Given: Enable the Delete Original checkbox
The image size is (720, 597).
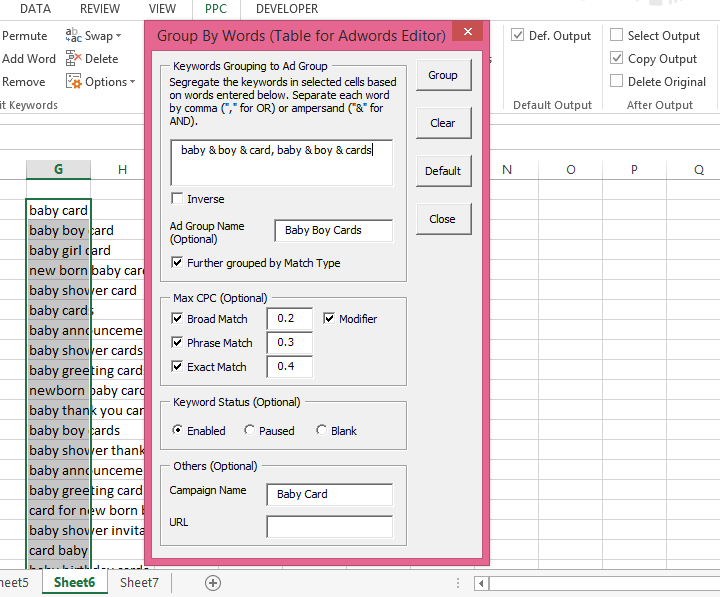Looking at the screenshot, I should click(616, 81).
